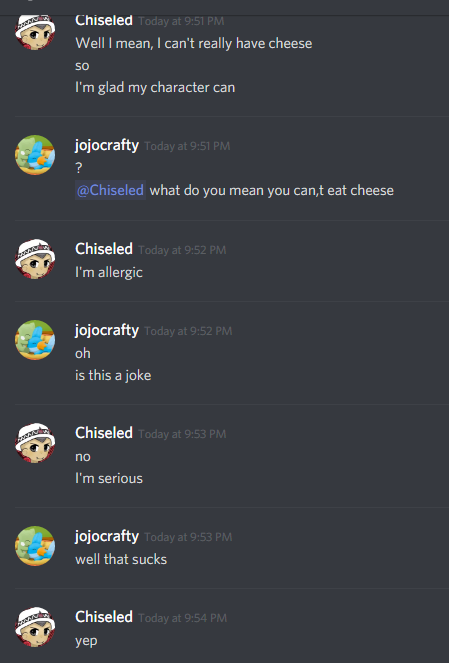The image size is (449, 663).
Task: Click the message "I'm glad my character can"
Action: click(155, 88)
